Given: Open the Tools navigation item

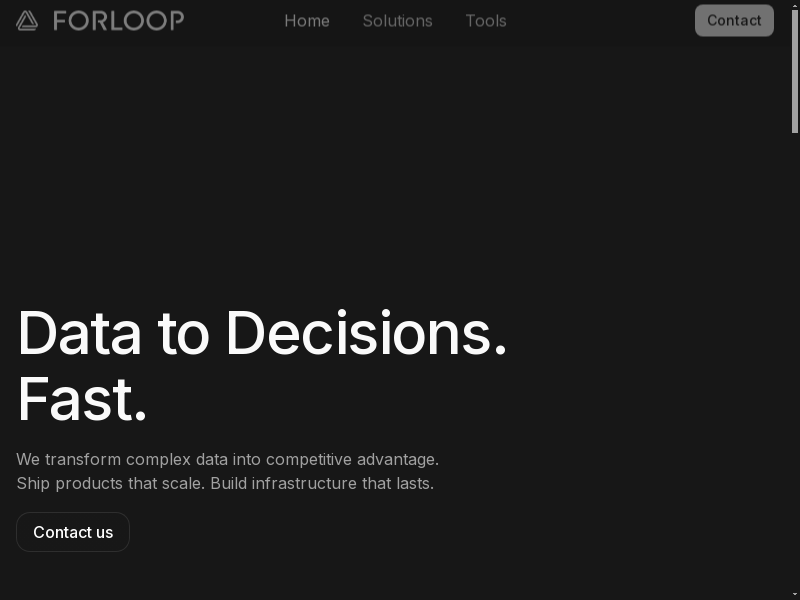Looking at the screenshot, I should click(486, 20).
